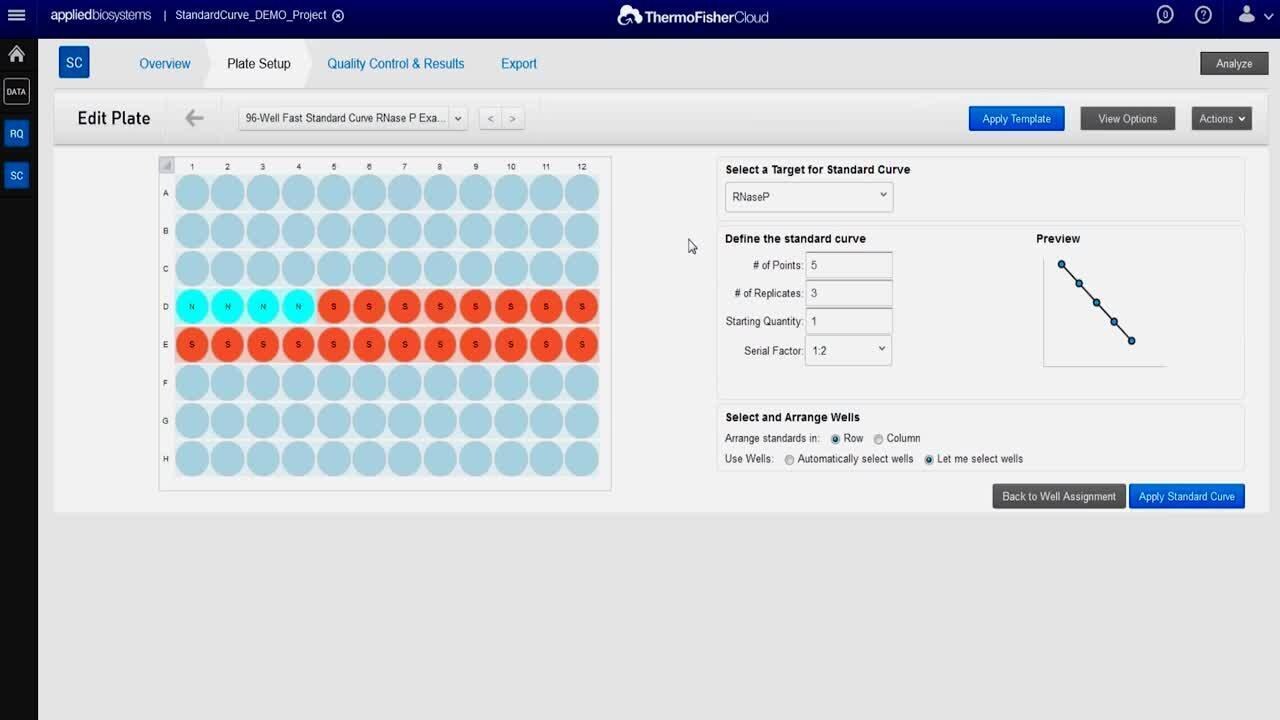Select the Column arrangement radio button
1280x720 pixels.
[878, 439]
